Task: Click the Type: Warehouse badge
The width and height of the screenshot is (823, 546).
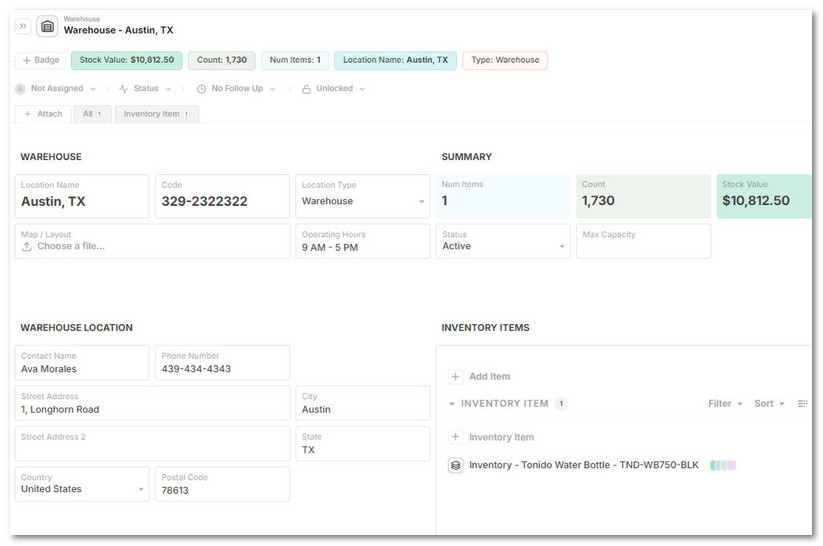Action: click(x=505, y=60)
